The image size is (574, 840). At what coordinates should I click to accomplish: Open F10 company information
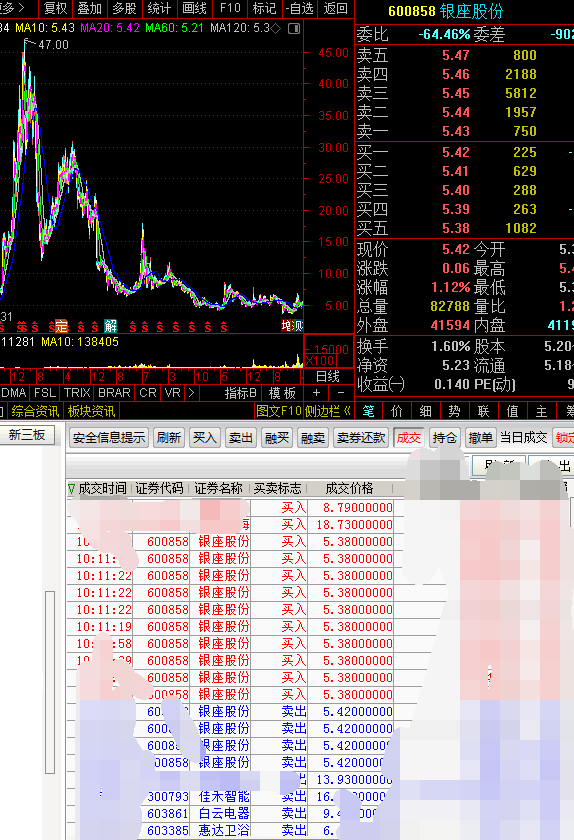tap(230, 9)
